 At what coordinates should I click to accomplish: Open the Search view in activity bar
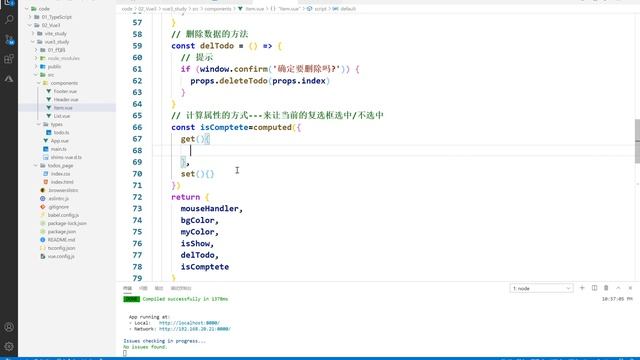9,19
